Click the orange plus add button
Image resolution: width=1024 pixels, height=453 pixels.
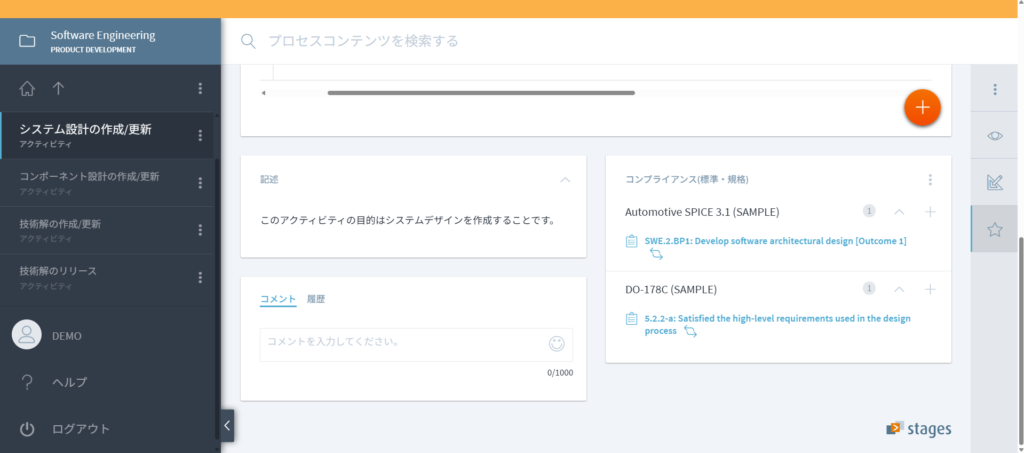[x=922, y=107]
